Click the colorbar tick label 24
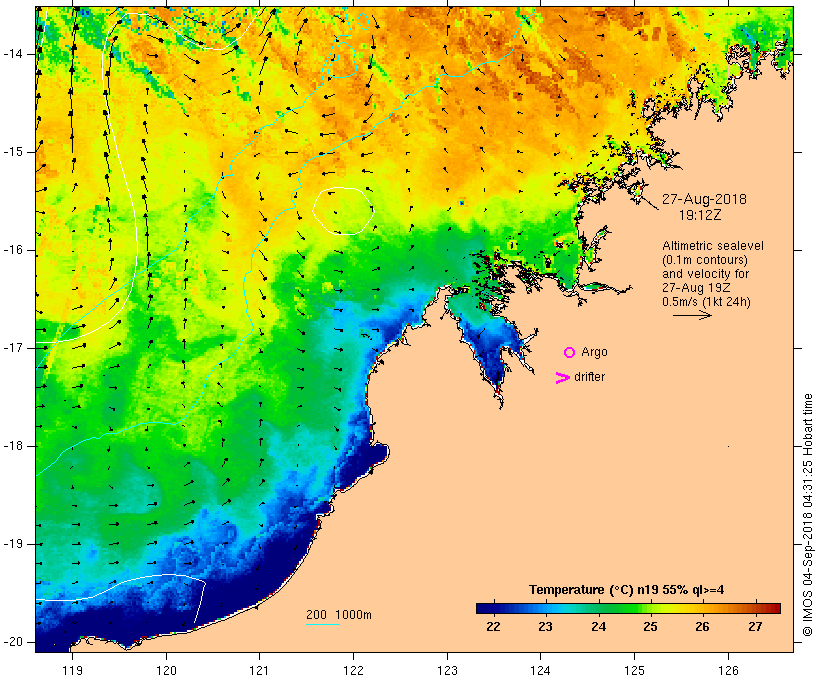 click(x=598, y=627)
